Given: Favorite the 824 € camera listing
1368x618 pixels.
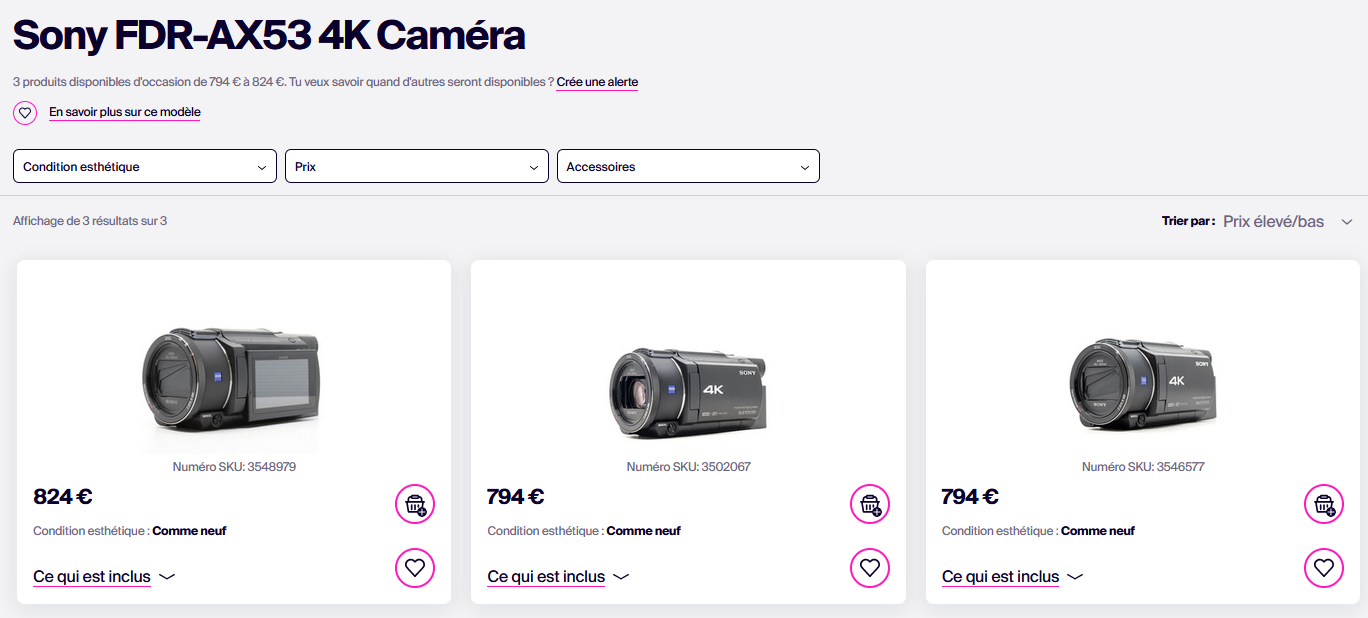Looking at the screenshot, I should (x=415, y=568).
